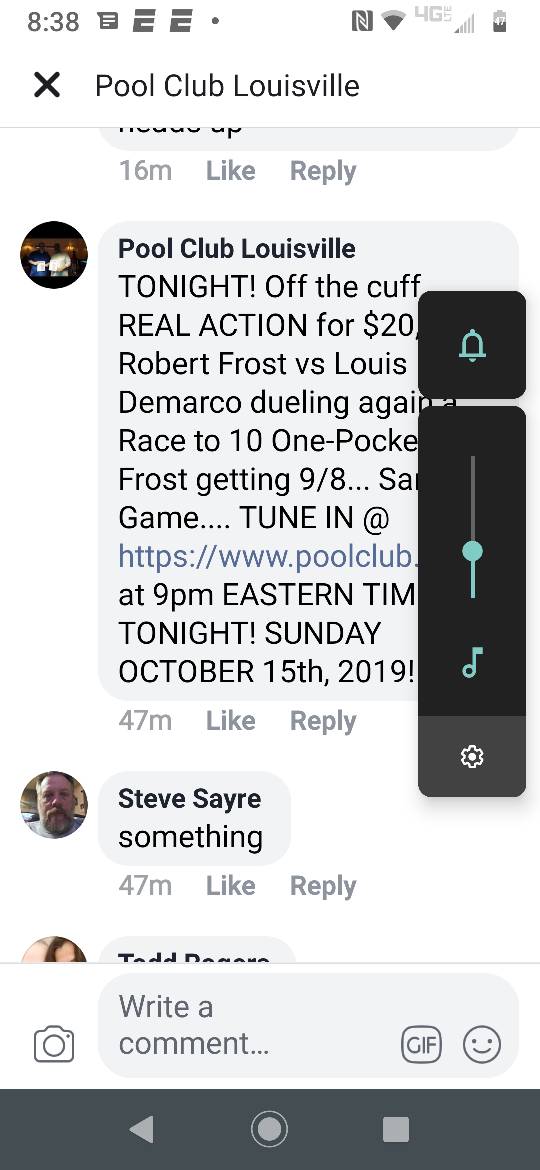
Task: Reply to Pool Club Louisville's comment
Action: [x=323, y=721]
